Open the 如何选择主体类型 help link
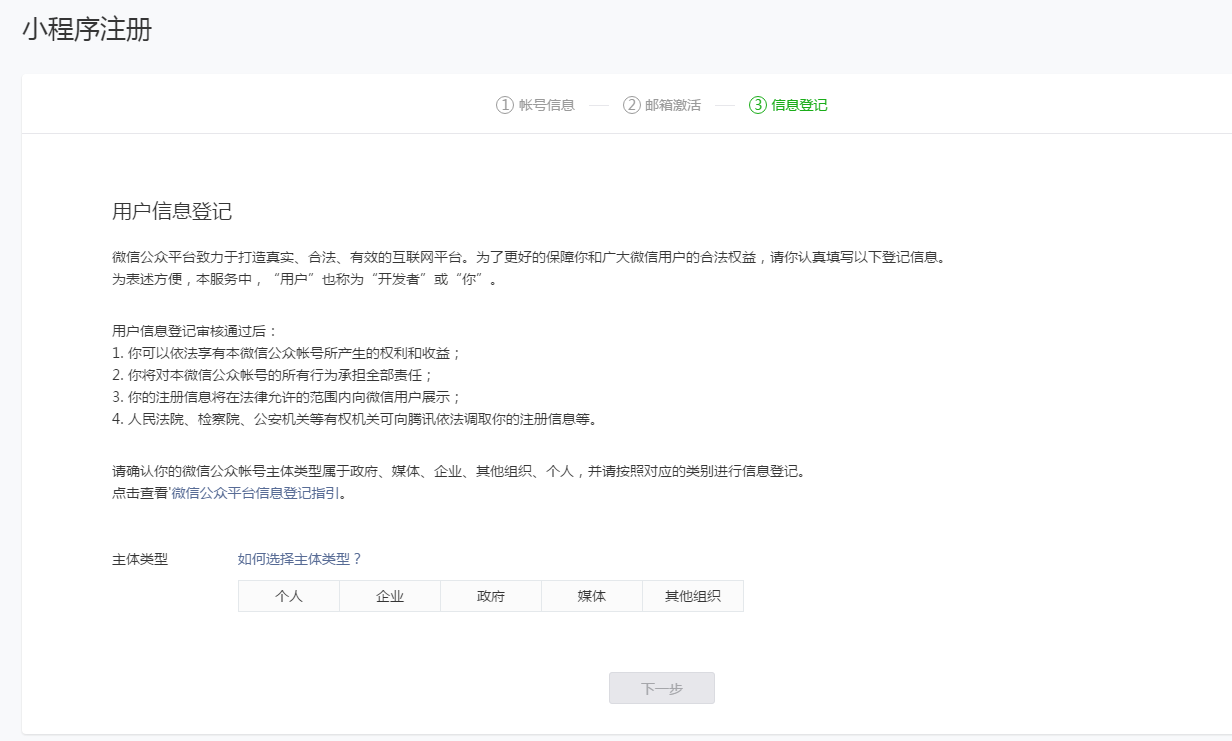Viewport: 1232px width, 741px height. pos(295,558)
